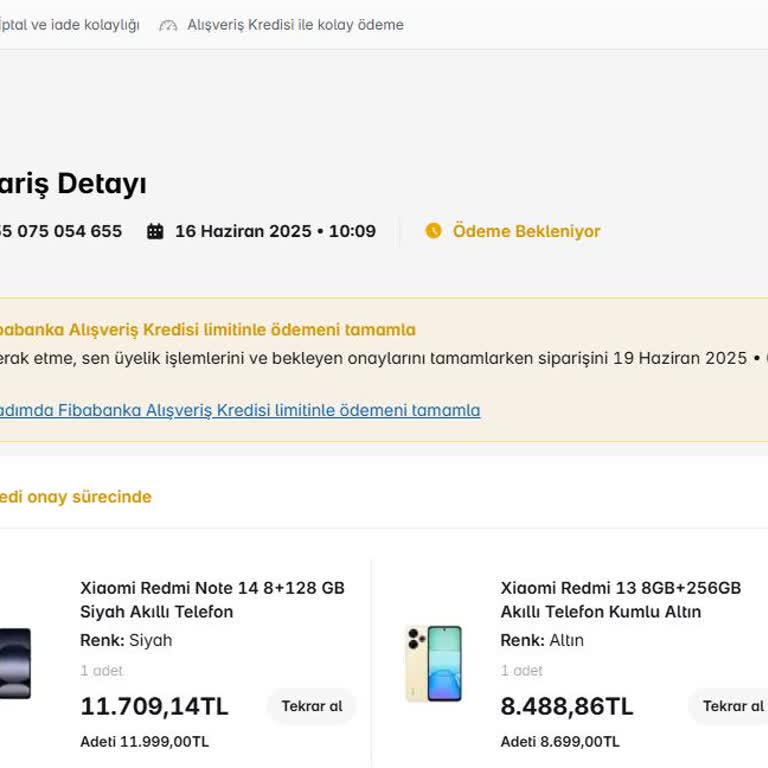Click the bold Fibabanka credit banner heading

point(205,330)
